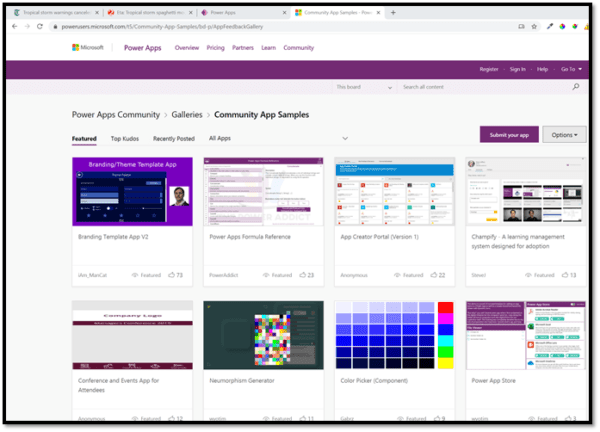600x432 pixels.
Task: Open Champify app thumbnail
Action: [x=526, y=191]
